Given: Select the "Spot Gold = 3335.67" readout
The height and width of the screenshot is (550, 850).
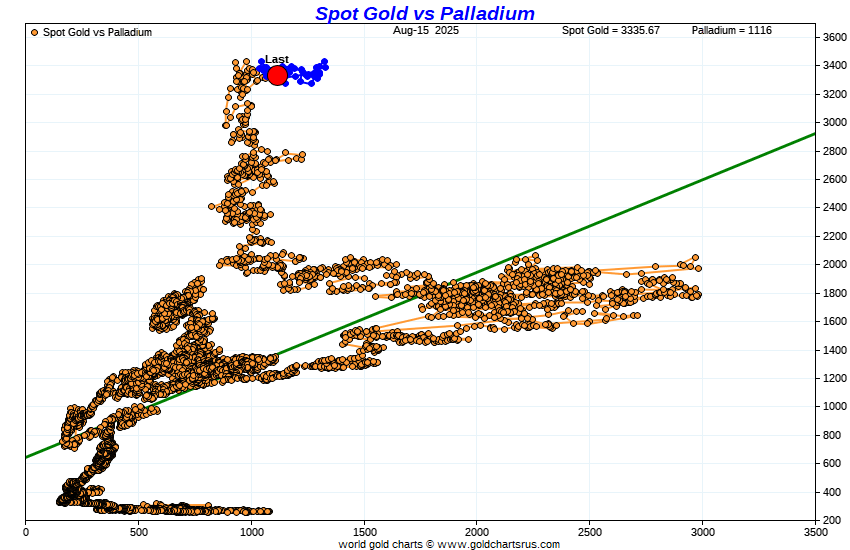Looking at the screenshot, I should (x=610, y=31).
